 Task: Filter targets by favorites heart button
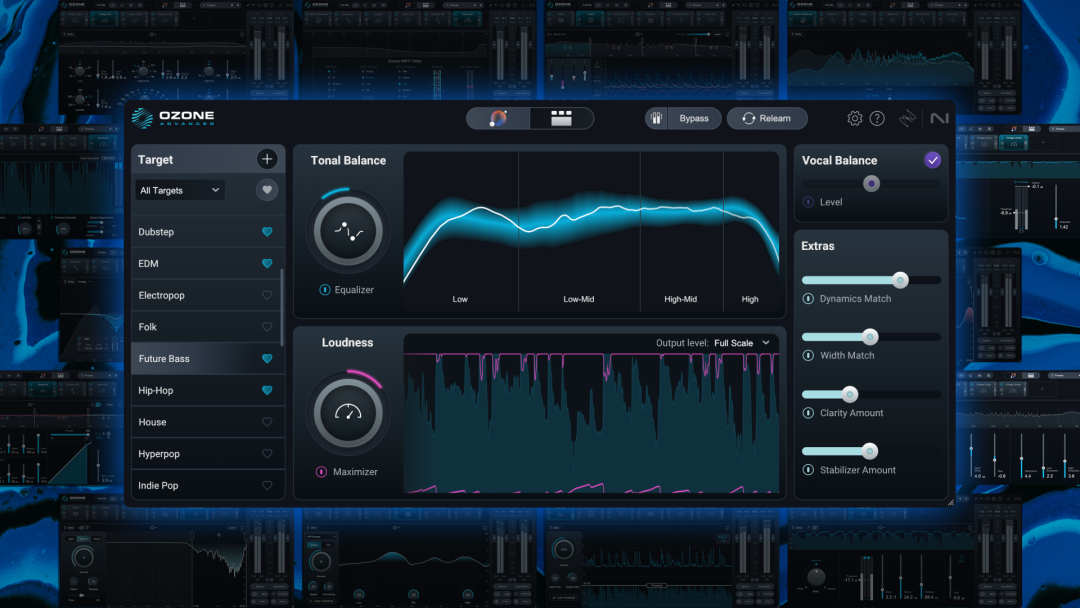[267, 190]
